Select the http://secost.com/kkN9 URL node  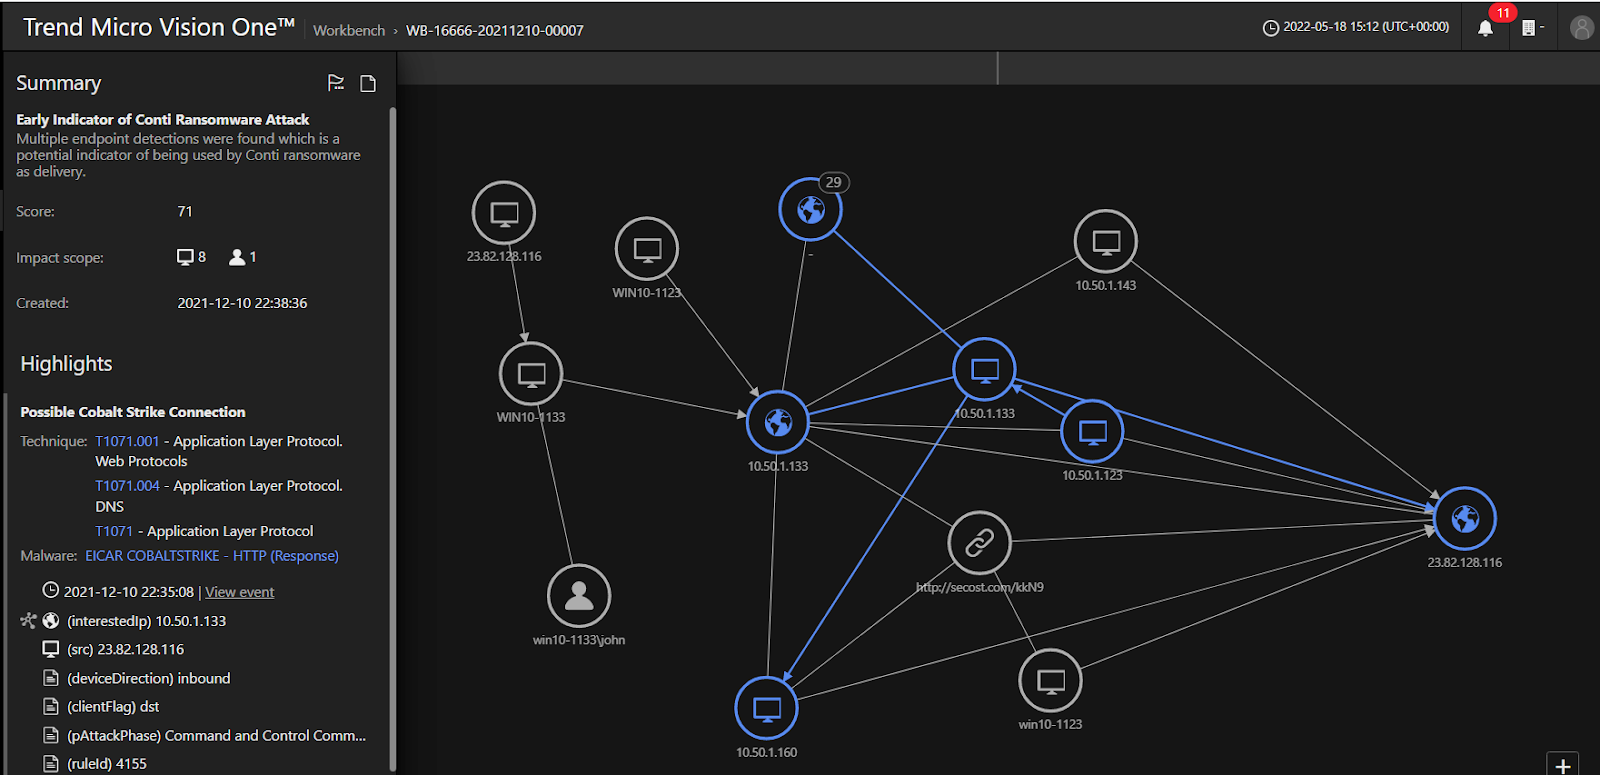(x=980, y=543)
